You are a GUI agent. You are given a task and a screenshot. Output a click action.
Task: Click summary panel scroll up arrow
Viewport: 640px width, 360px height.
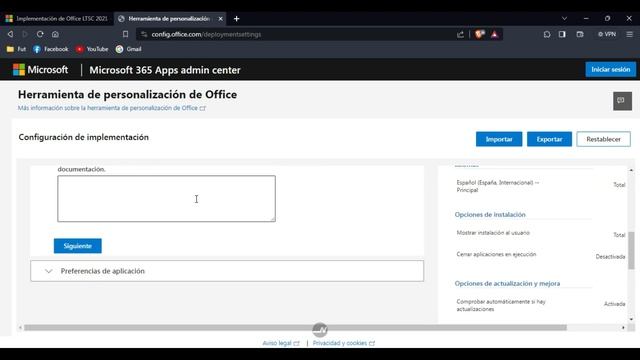(631, 170)
